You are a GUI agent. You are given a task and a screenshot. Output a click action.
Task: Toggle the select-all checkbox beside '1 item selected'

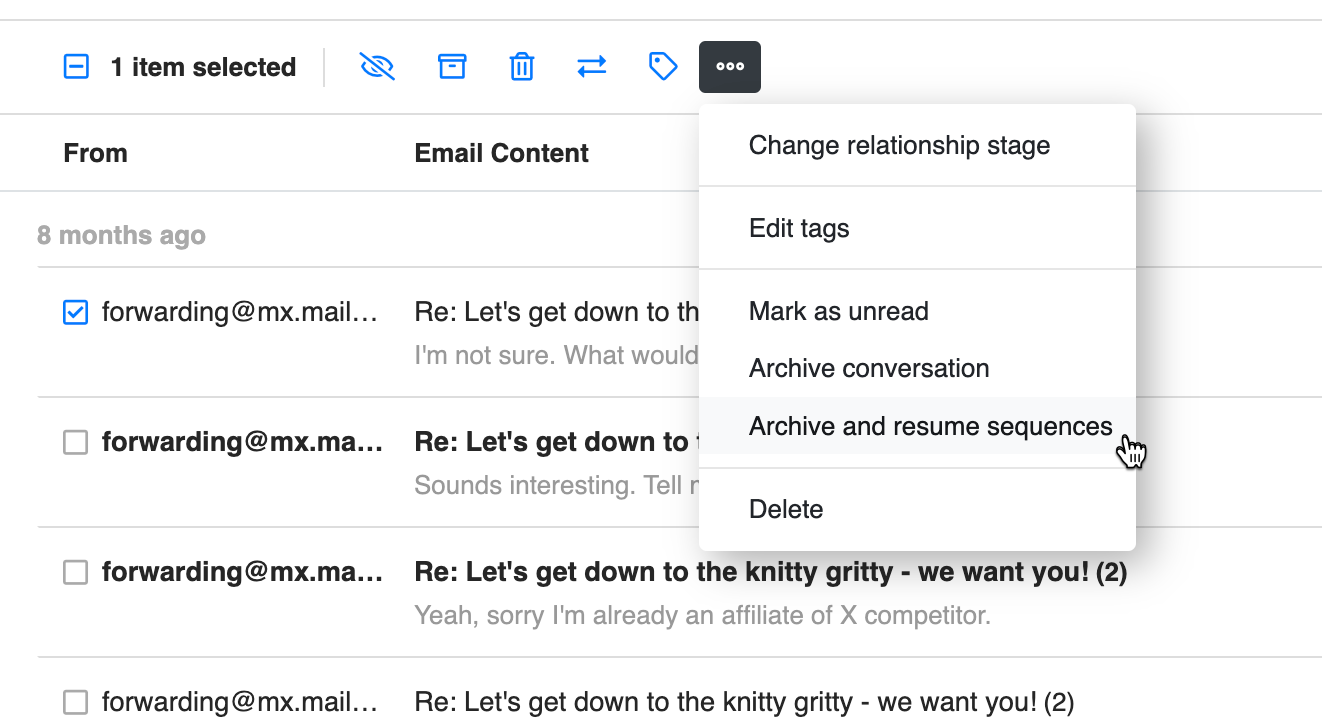(x=76, y=67)
